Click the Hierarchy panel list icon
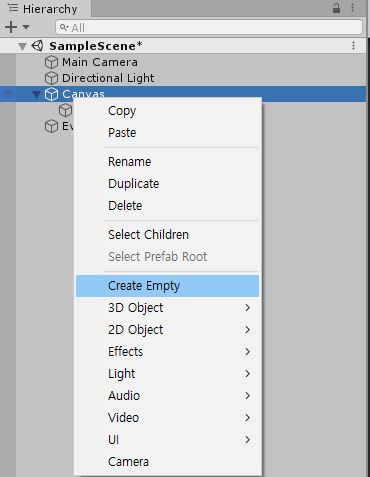 tap(13, 8)
